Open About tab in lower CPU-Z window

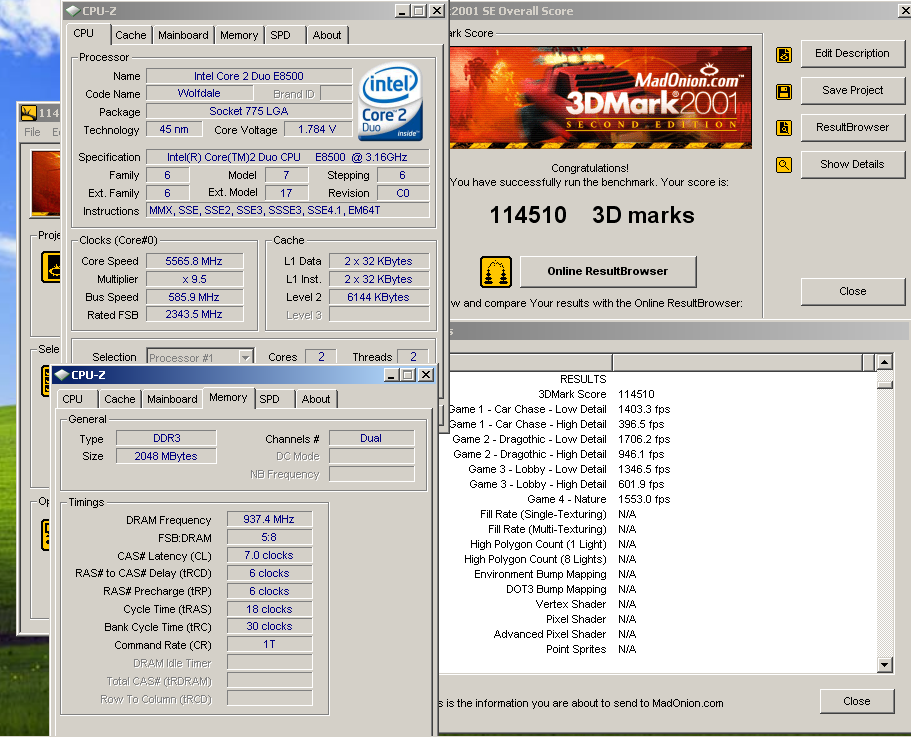(x=315, y=399)
